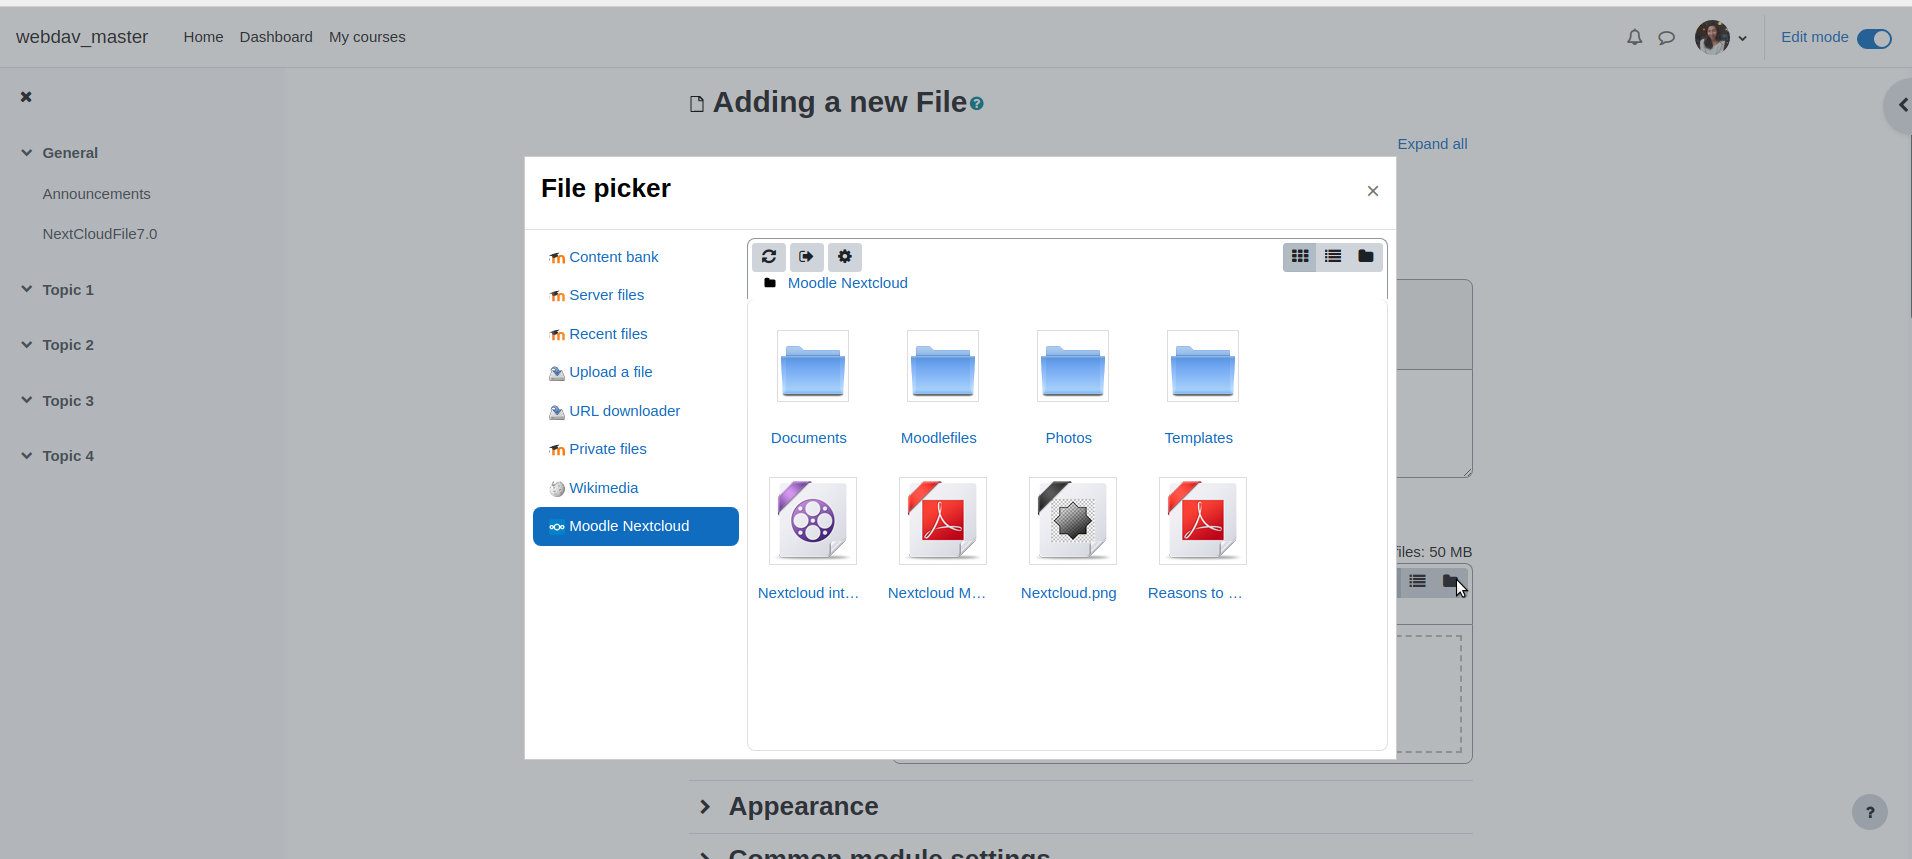
Task: Open user avatar menu
Action: click(x=1721, y=37)
